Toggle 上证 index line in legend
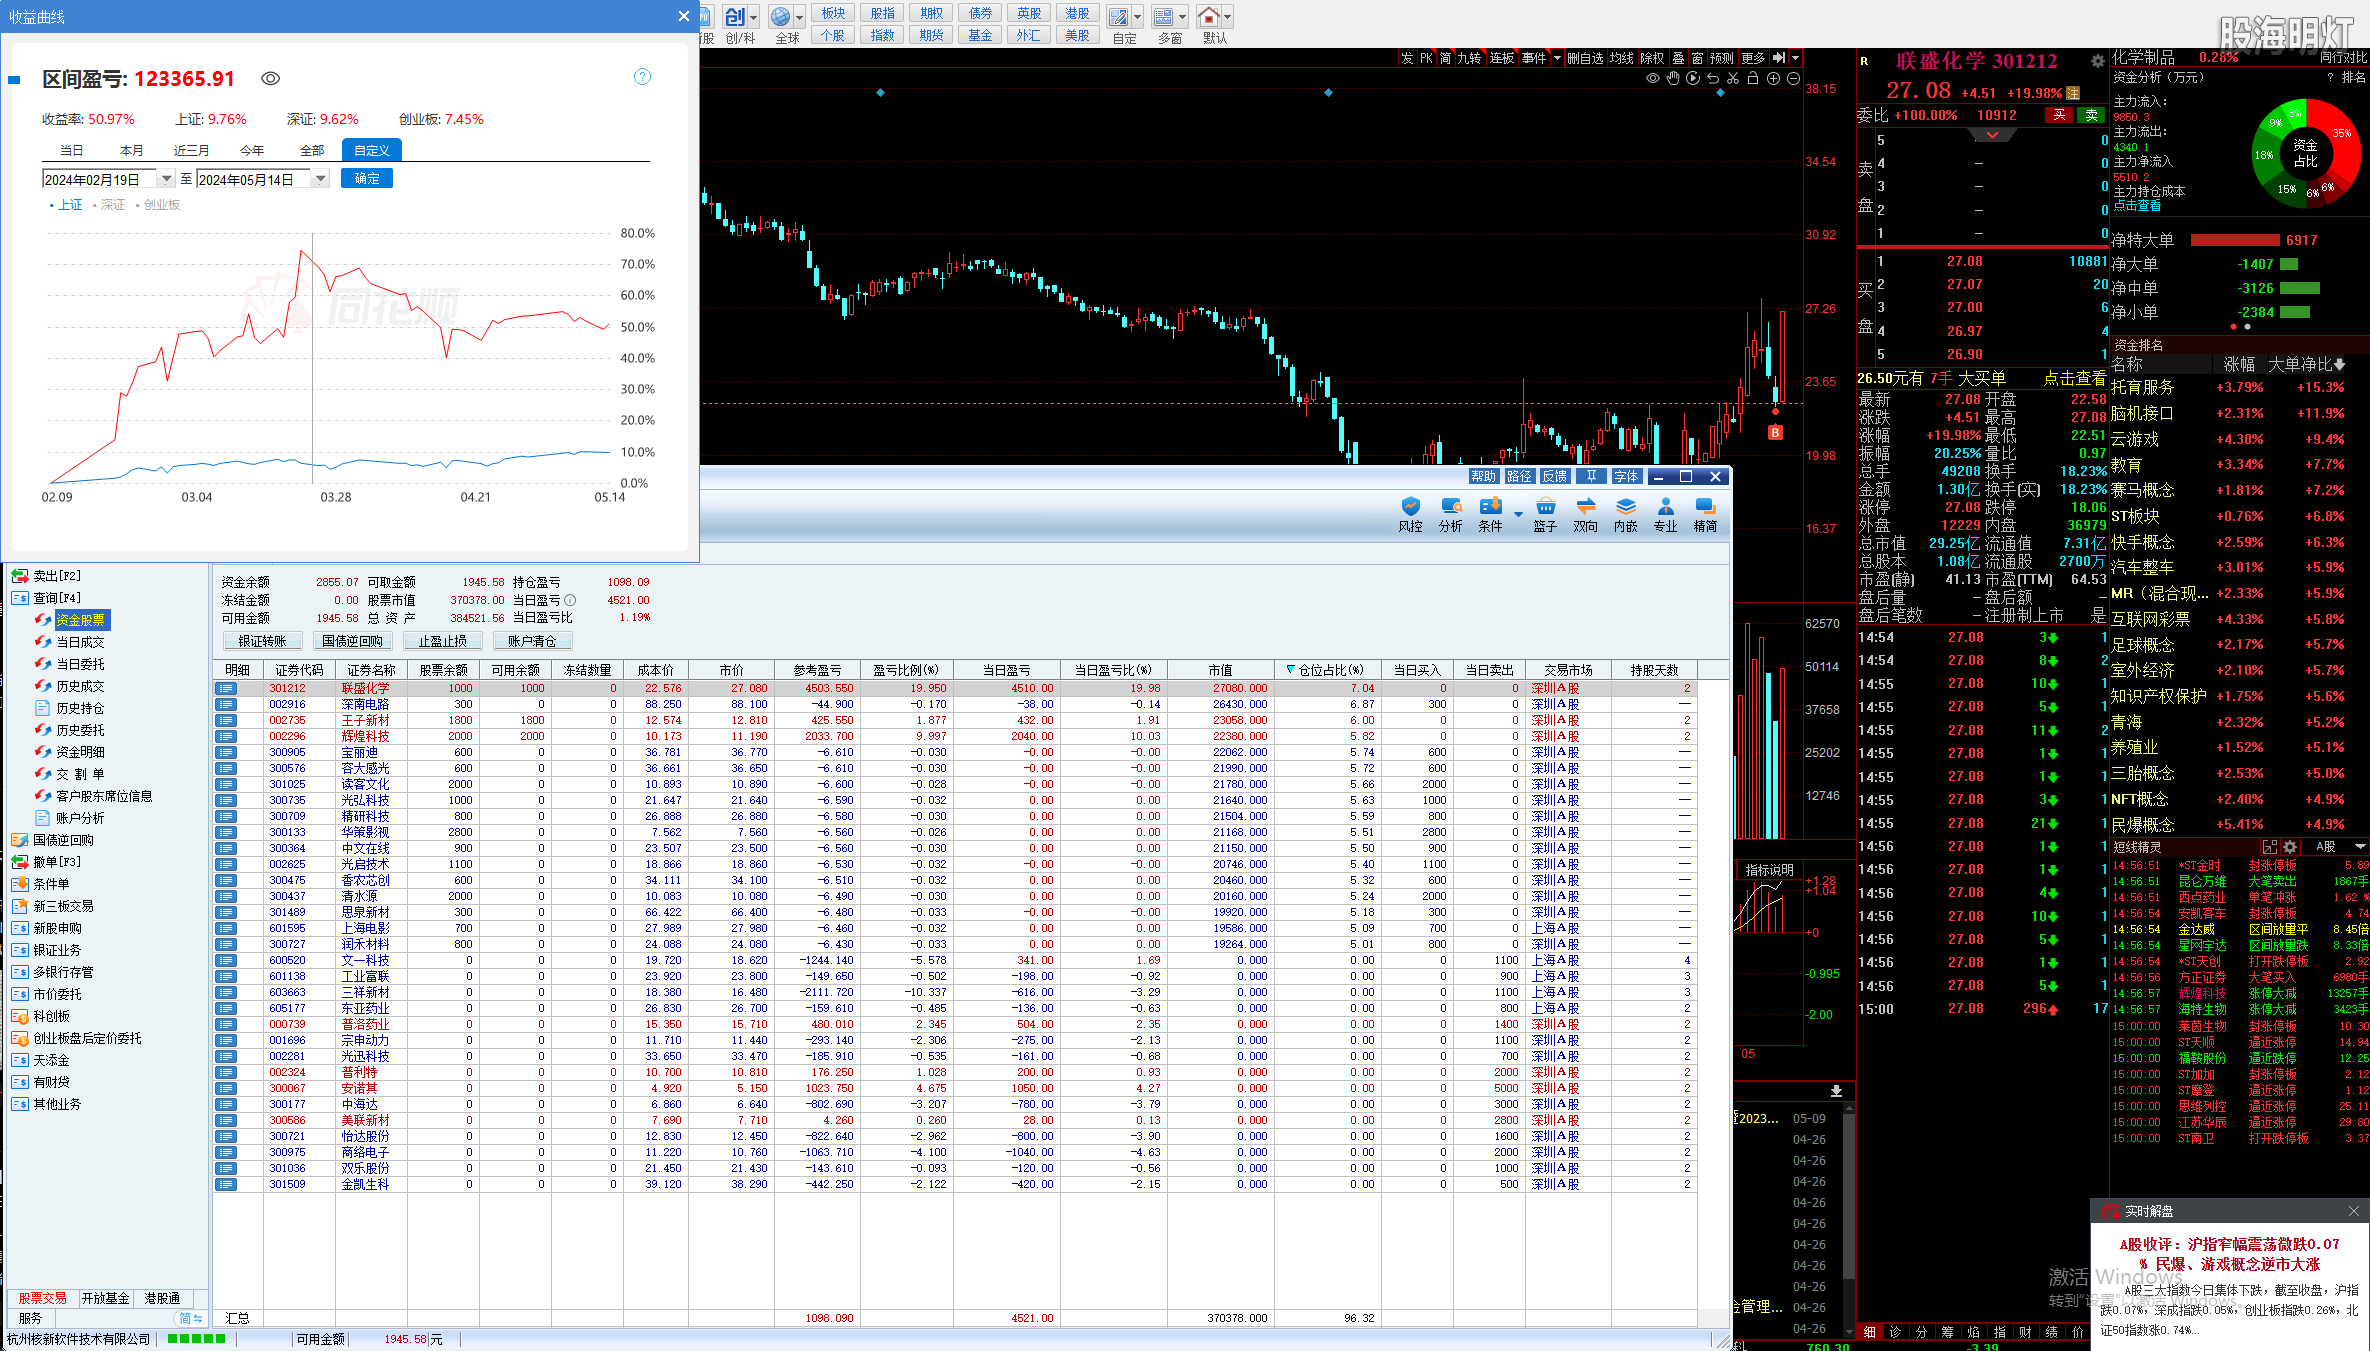The width and height of the screenshot is (2370, 1351). (x=65, y=205)
